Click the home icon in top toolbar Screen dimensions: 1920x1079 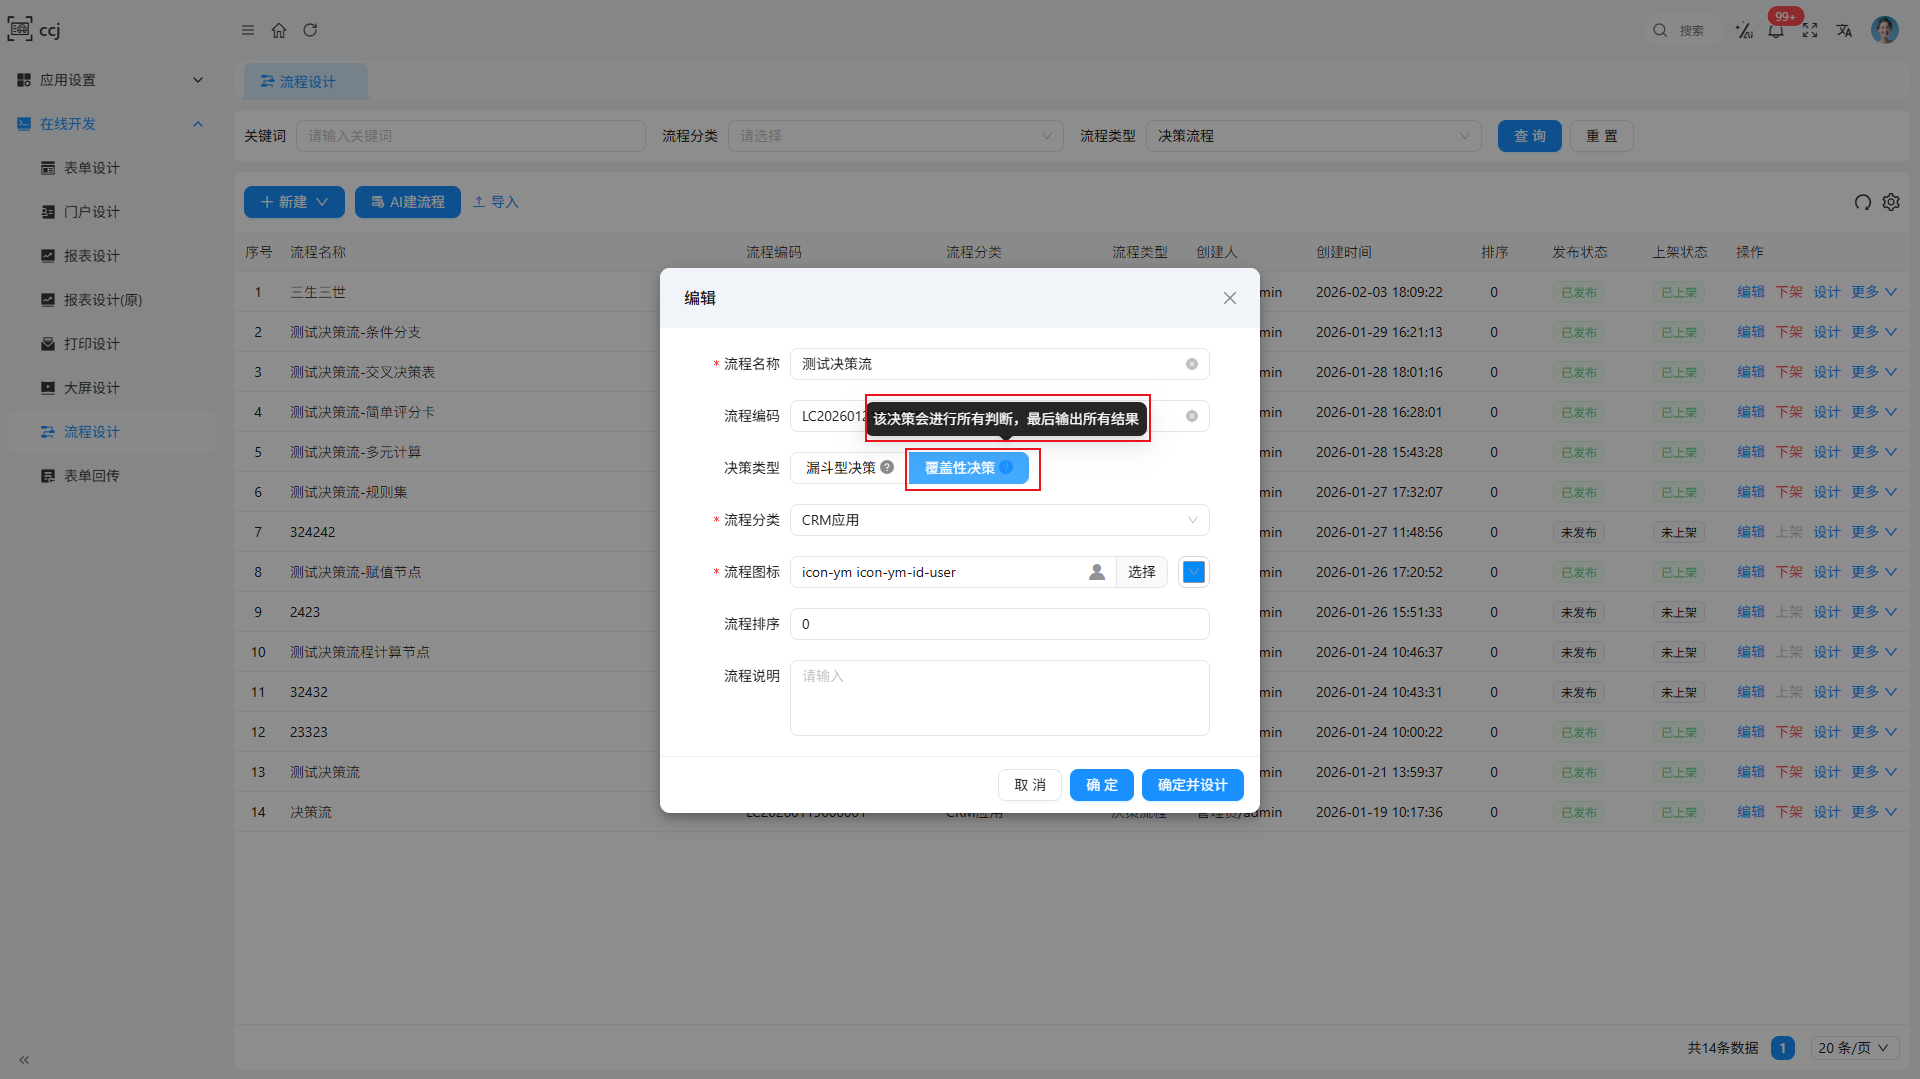coord(279,30)
